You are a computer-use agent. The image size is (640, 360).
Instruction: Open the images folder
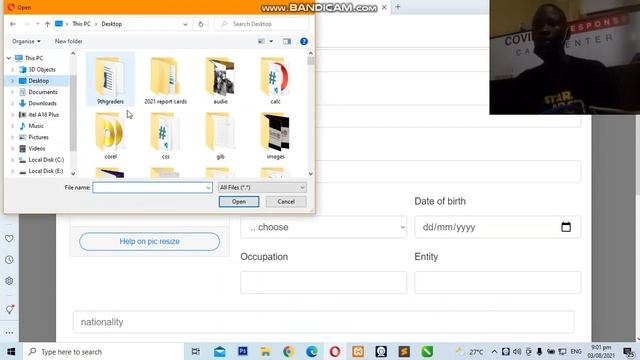click(276, 136)
